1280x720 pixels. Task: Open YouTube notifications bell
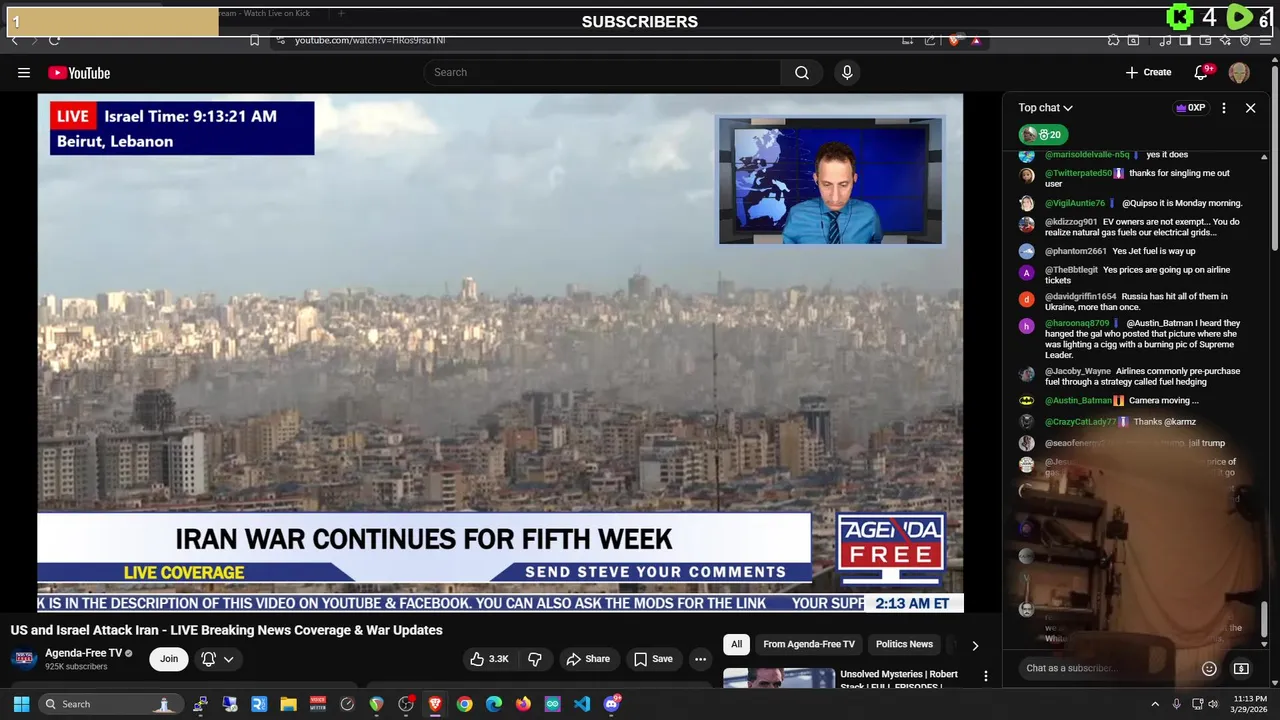click(x=1201, y=72)
